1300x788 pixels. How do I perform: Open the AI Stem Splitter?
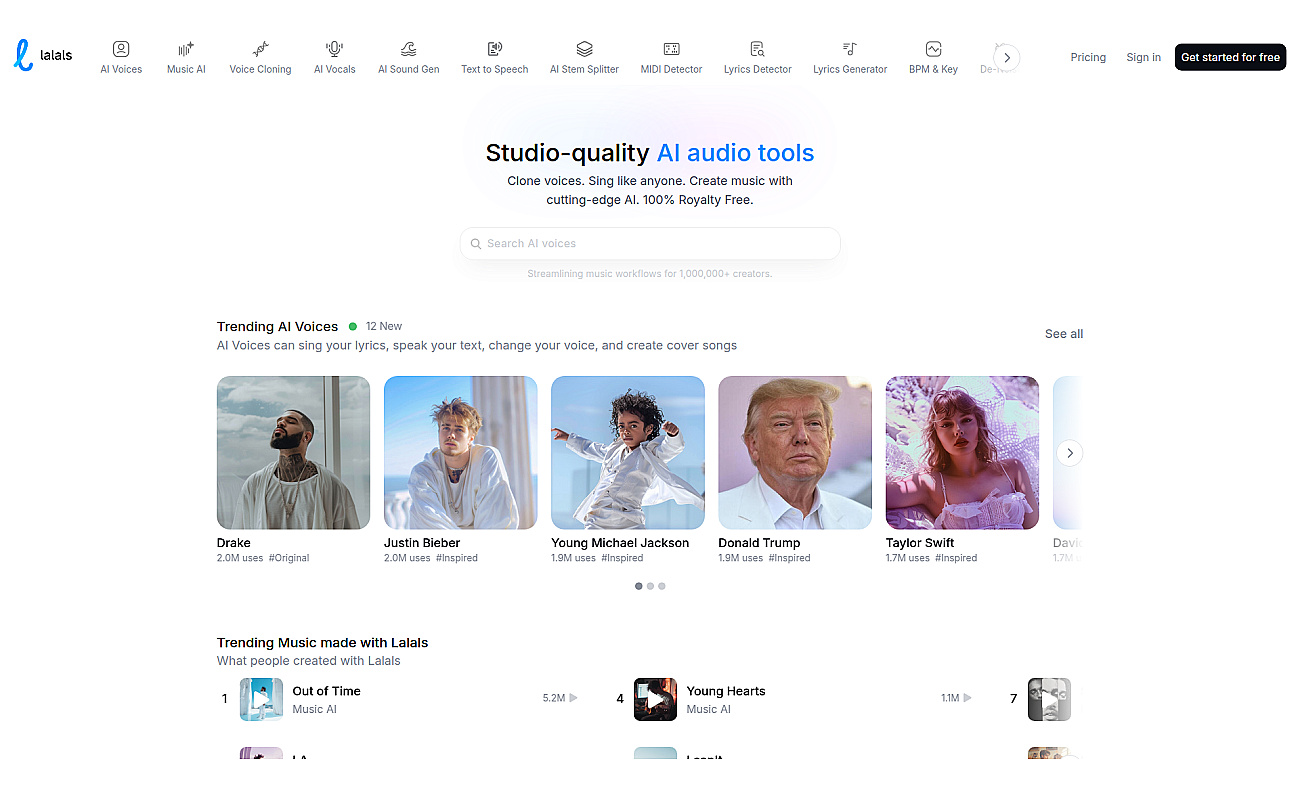coord(584,57)
